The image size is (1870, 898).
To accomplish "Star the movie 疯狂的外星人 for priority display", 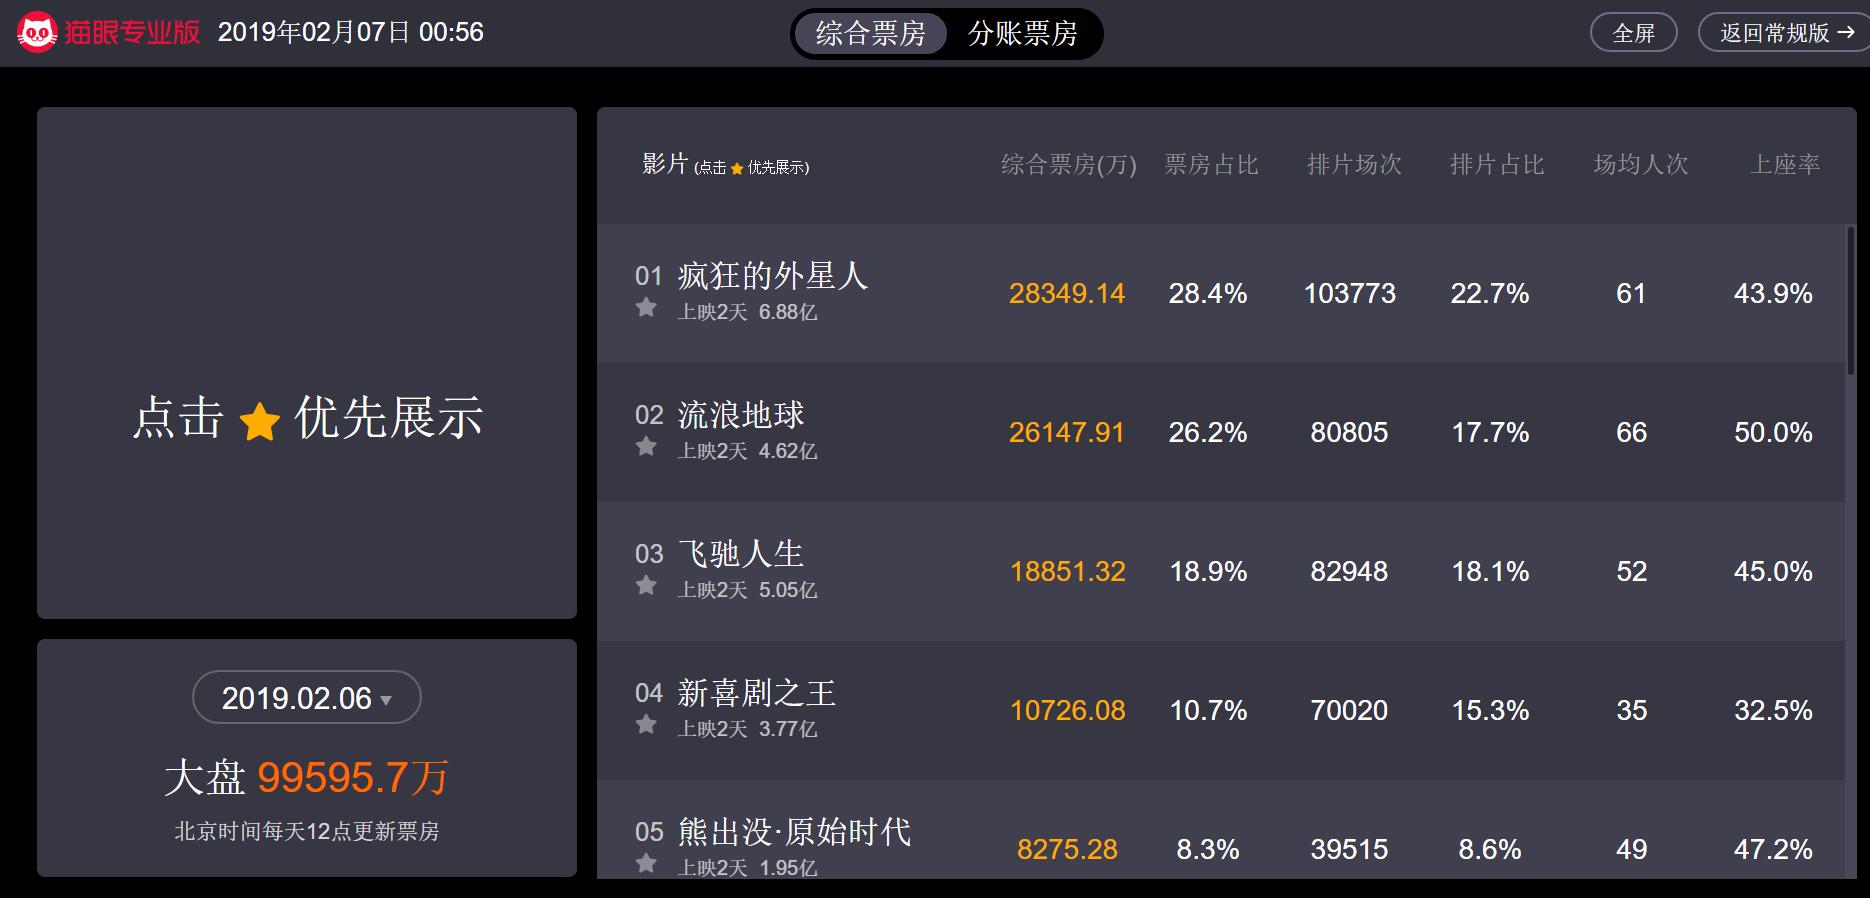I will tap(646, 307).
